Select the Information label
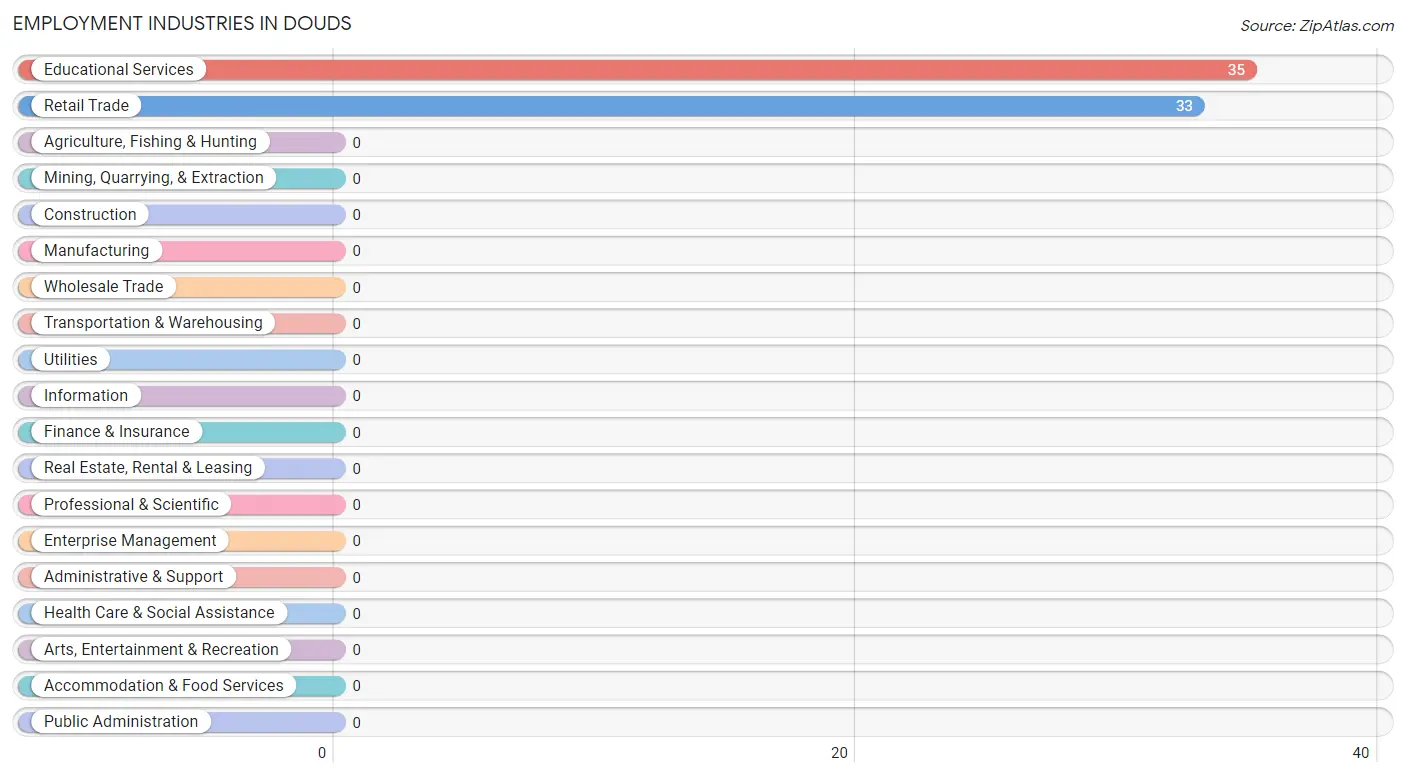Image resolution: width=1406 pixels, height=777 pixels. pos(86,396)
